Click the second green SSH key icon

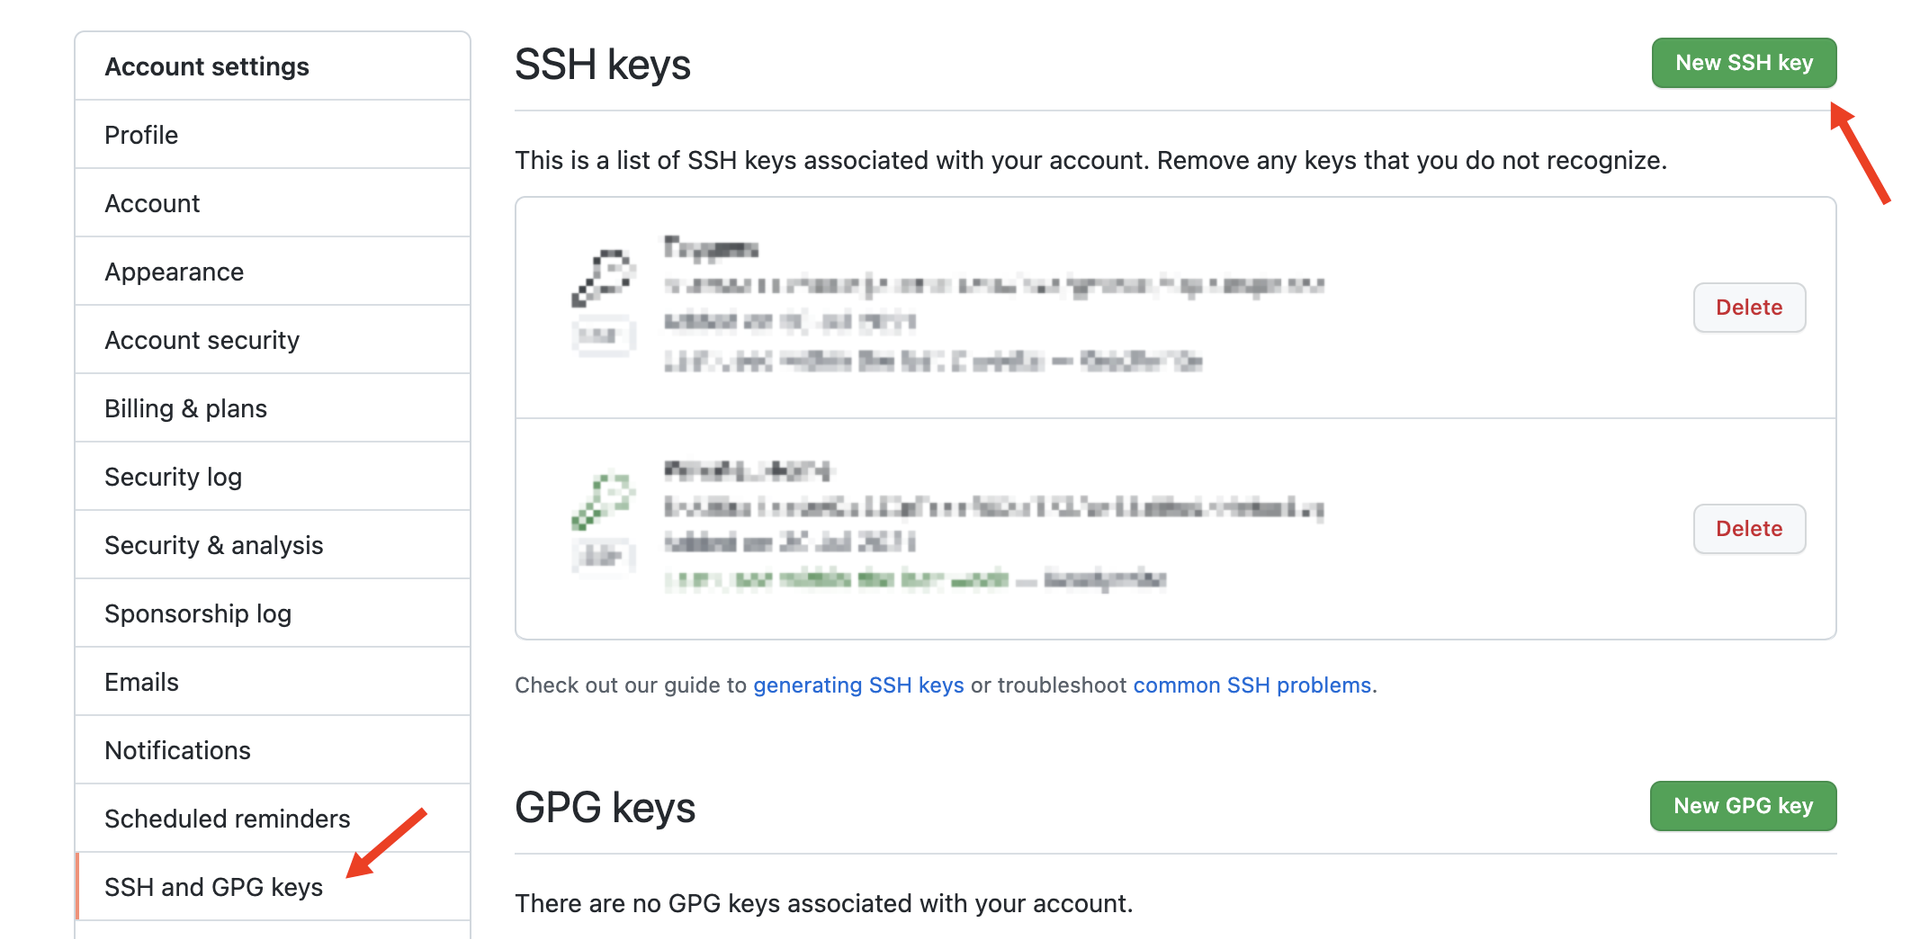[x=603, y=500]
